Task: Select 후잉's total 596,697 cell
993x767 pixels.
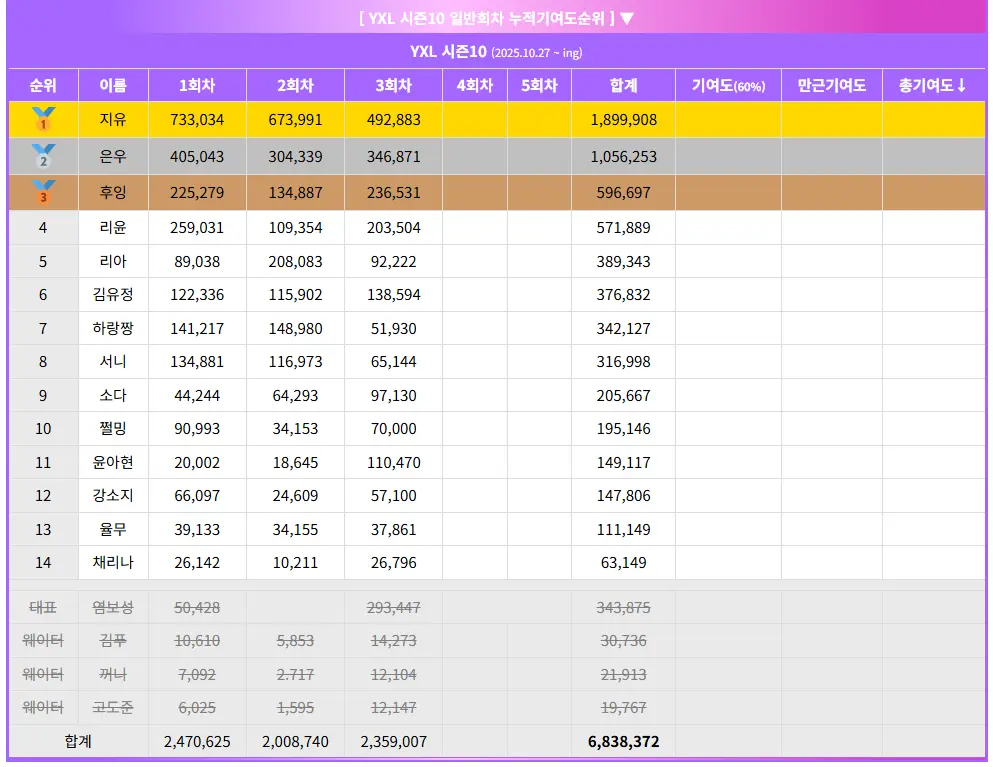Action: pos(623,192)
